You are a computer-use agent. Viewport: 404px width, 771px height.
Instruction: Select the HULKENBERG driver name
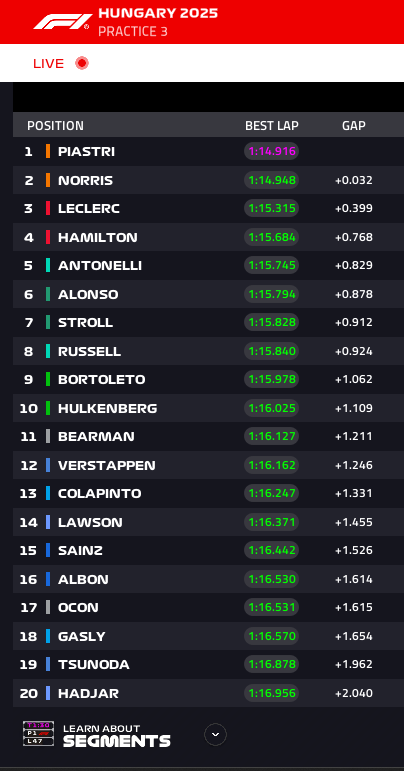click(108, 408)
